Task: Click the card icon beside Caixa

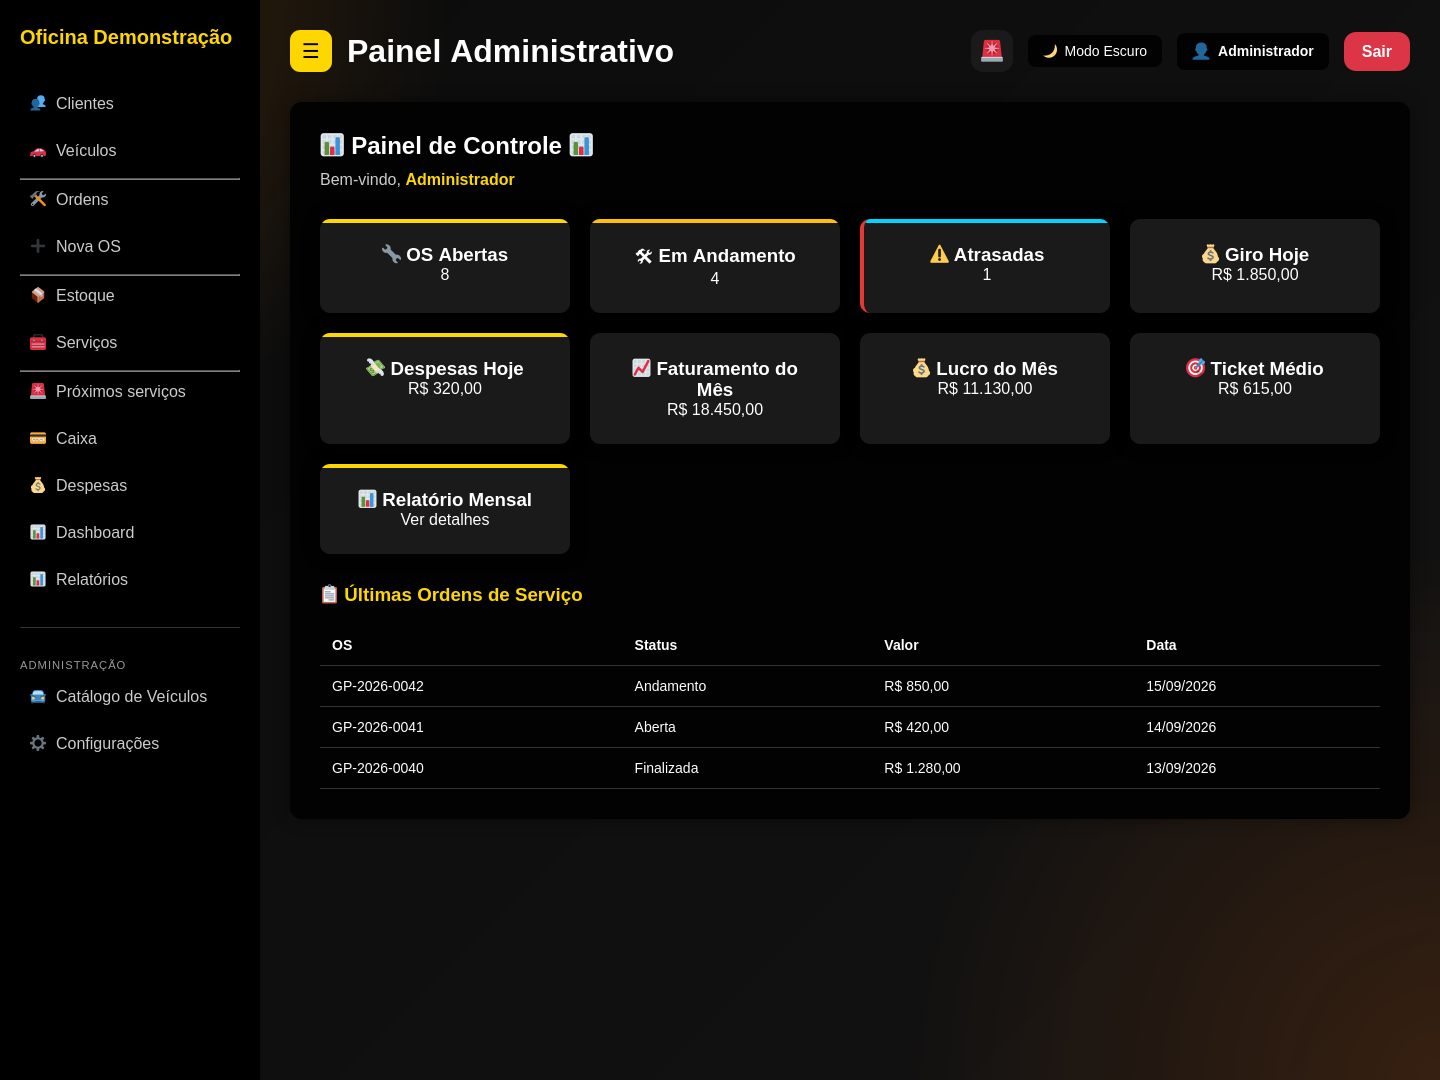Action: pyautogui.click(x=38, y=438)
